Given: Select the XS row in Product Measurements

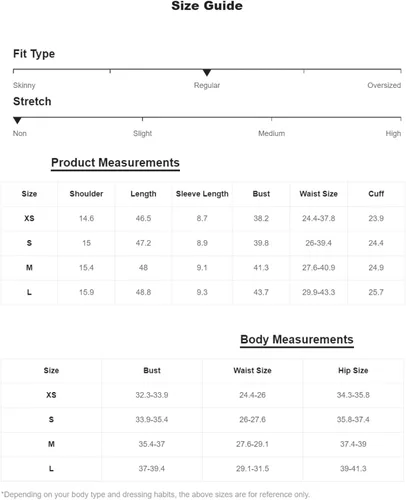Looking at the screenshot, I should click(203, 218).
